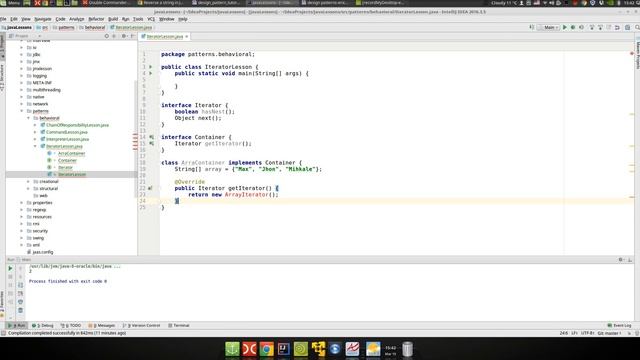Expand the multithreading folder
The image size is (640, 360).
click(22, 90)
